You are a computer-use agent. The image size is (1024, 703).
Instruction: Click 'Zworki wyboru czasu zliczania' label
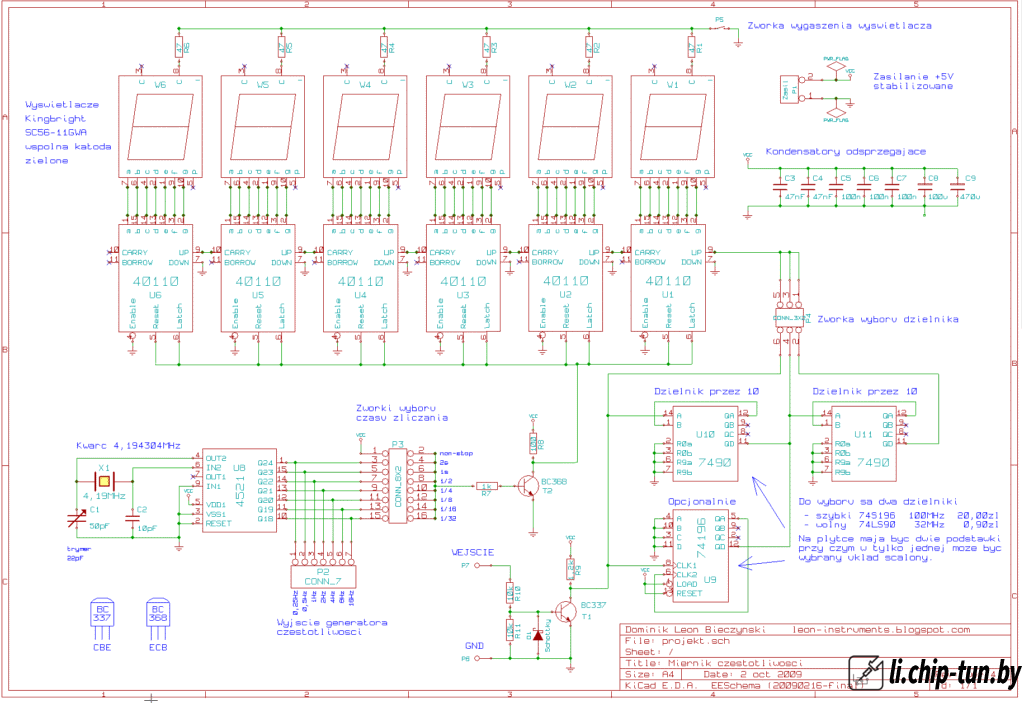tap(402, 413)
